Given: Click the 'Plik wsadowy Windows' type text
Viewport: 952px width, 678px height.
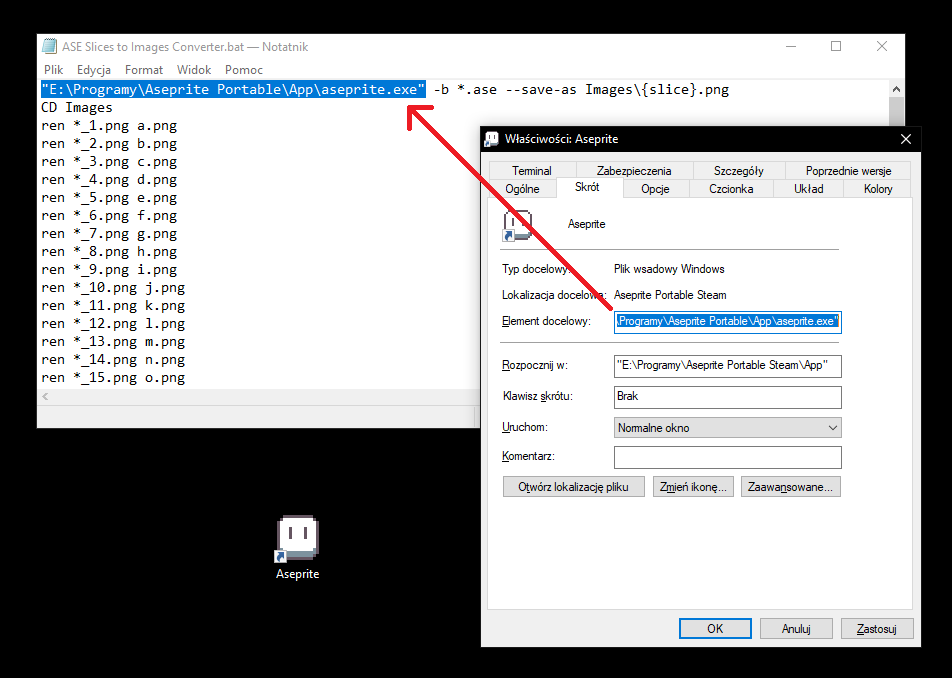Looking at the screenshot, I should 669,269.
